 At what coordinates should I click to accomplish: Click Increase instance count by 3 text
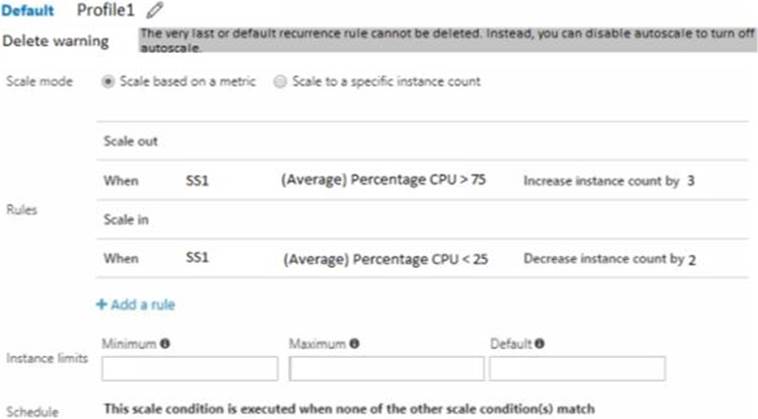click(x=608, y=180)
